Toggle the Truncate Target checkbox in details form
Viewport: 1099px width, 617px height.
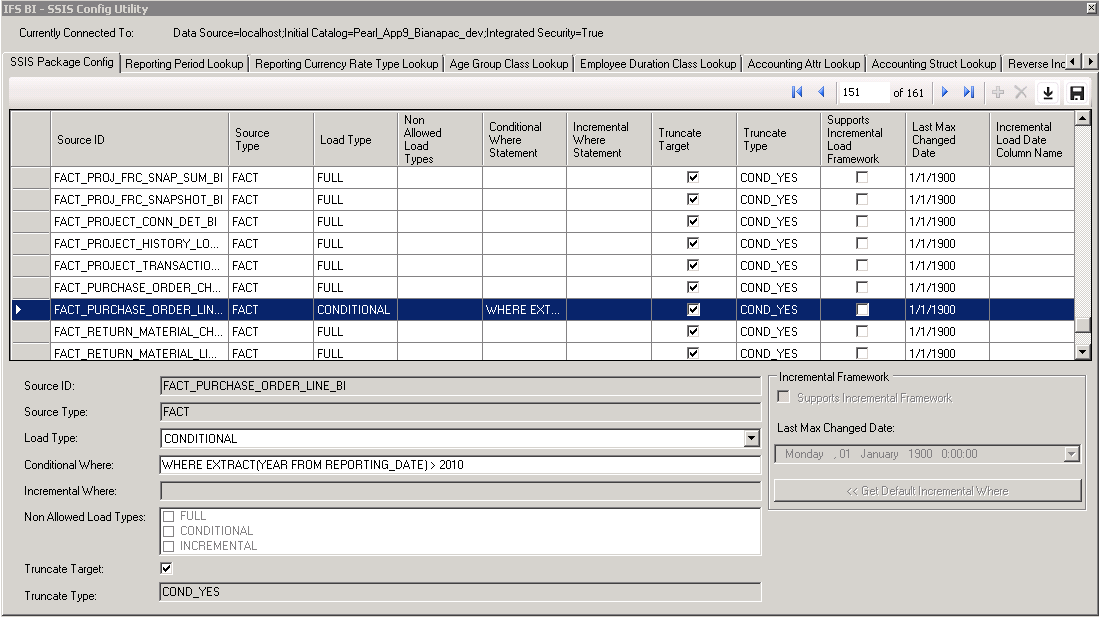coord(167,568)
